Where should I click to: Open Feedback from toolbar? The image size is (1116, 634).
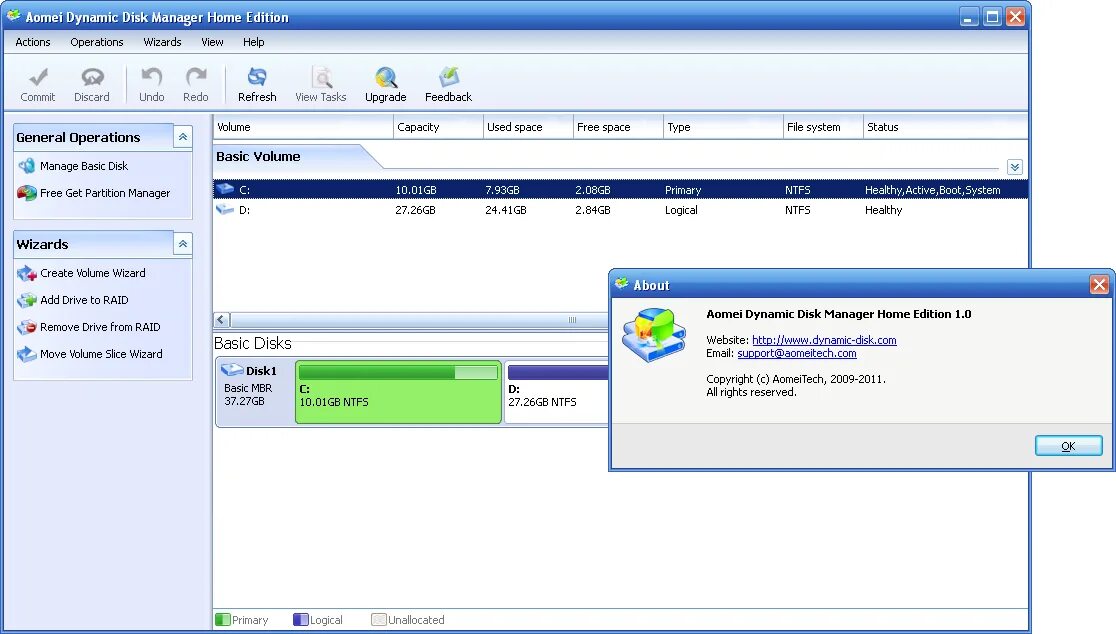[448, 85]
